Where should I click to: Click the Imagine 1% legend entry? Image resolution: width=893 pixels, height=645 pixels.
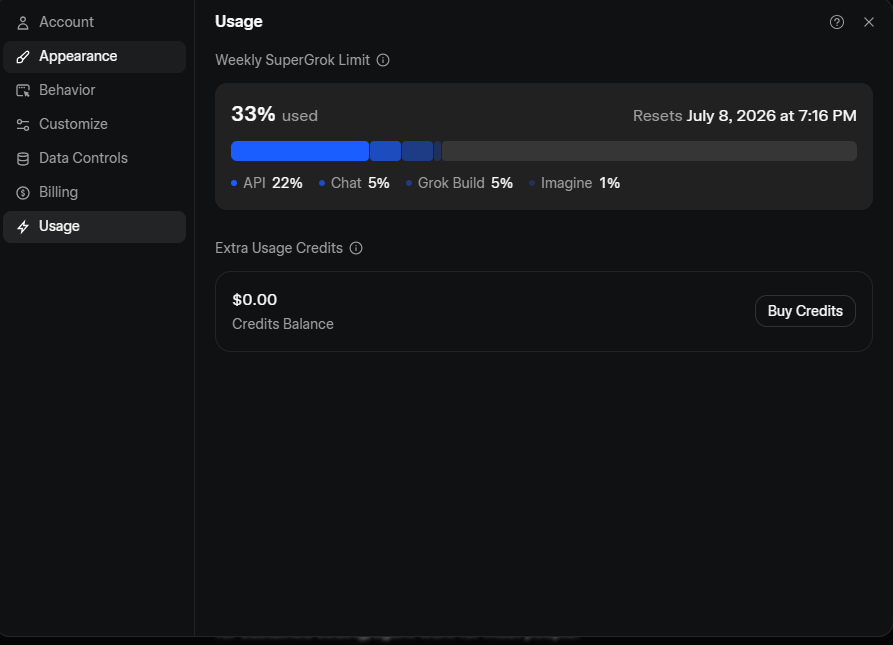point(574,183)
